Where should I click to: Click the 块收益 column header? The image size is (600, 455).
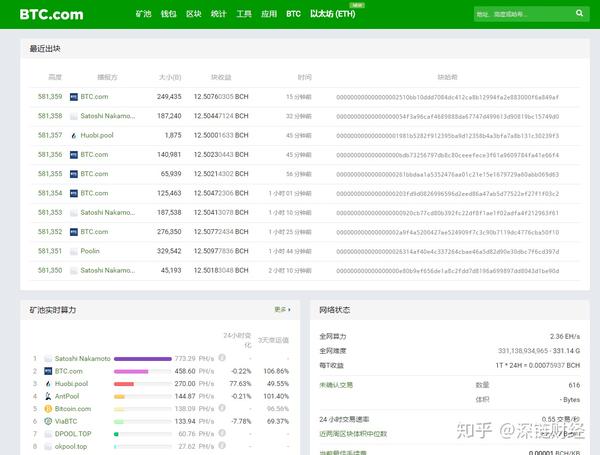[x=221, y=77]
